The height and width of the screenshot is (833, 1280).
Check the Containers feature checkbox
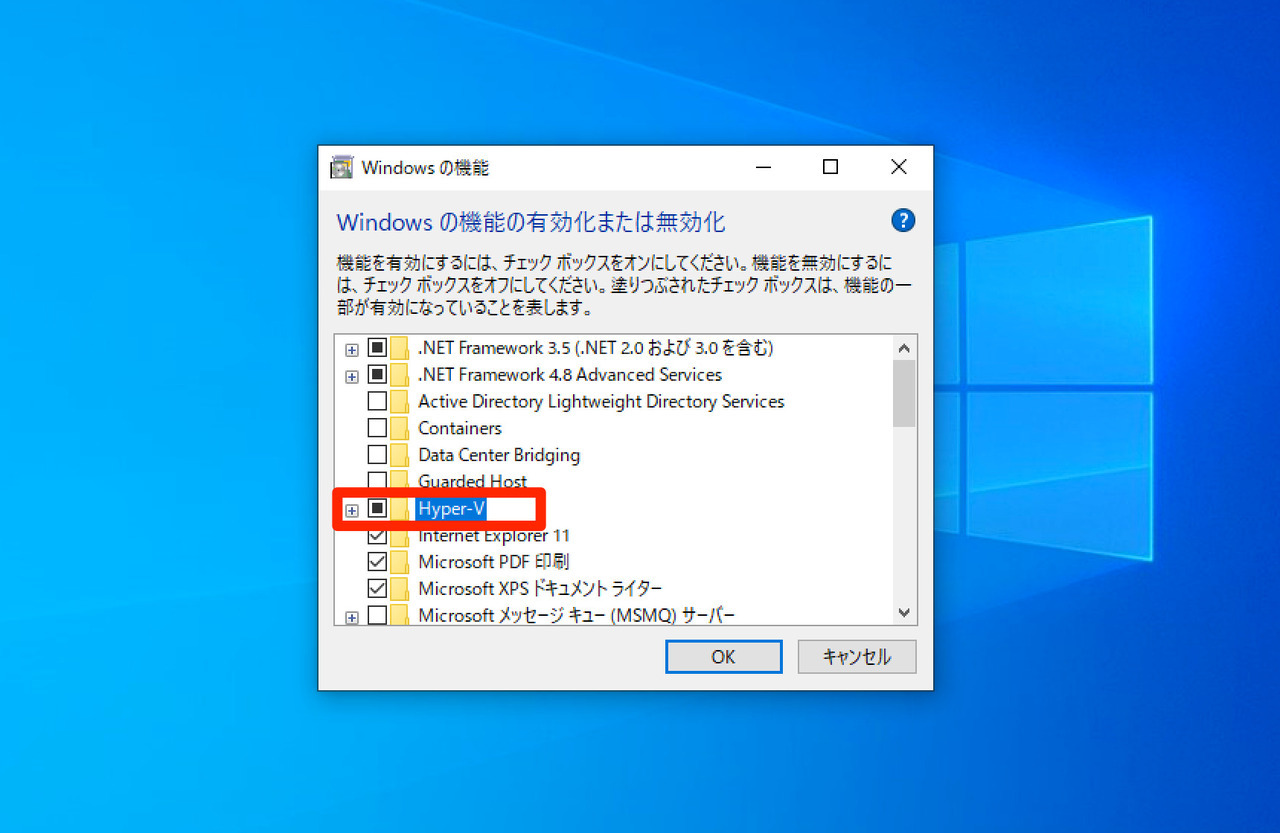pyautogui.click(x=377, y=428)
